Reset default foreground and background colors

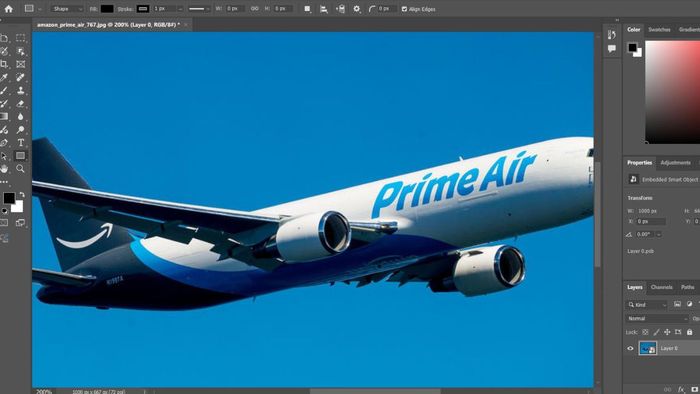click(x=5, y=211)
